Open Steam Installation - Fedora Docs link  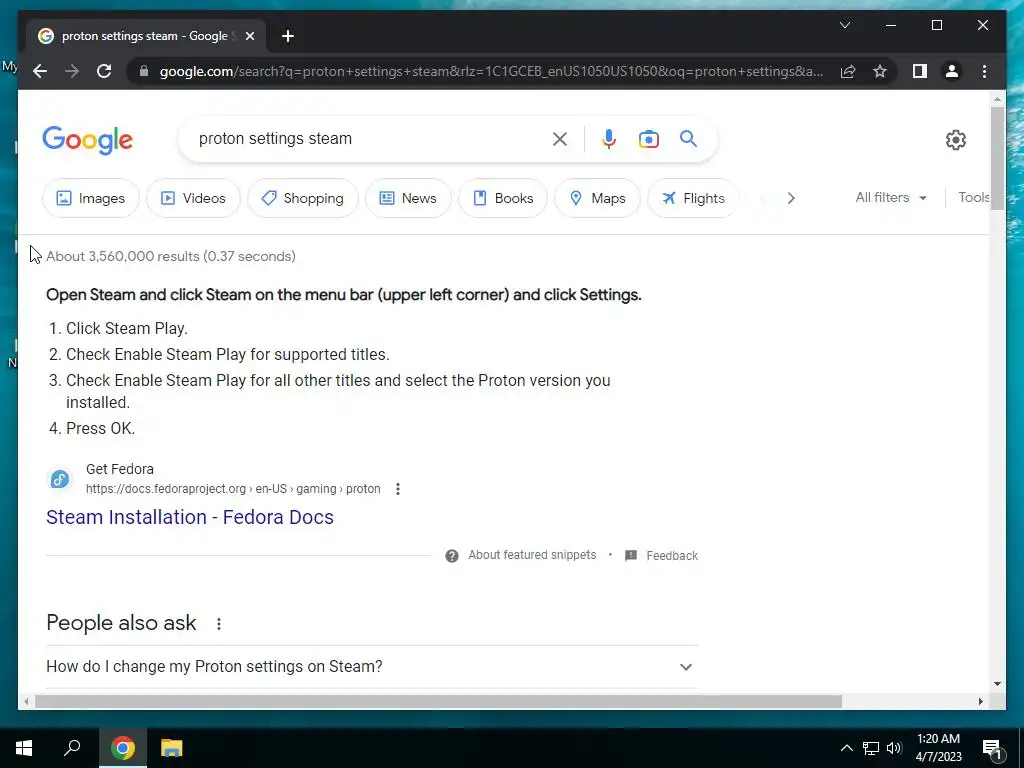[190, 517]
